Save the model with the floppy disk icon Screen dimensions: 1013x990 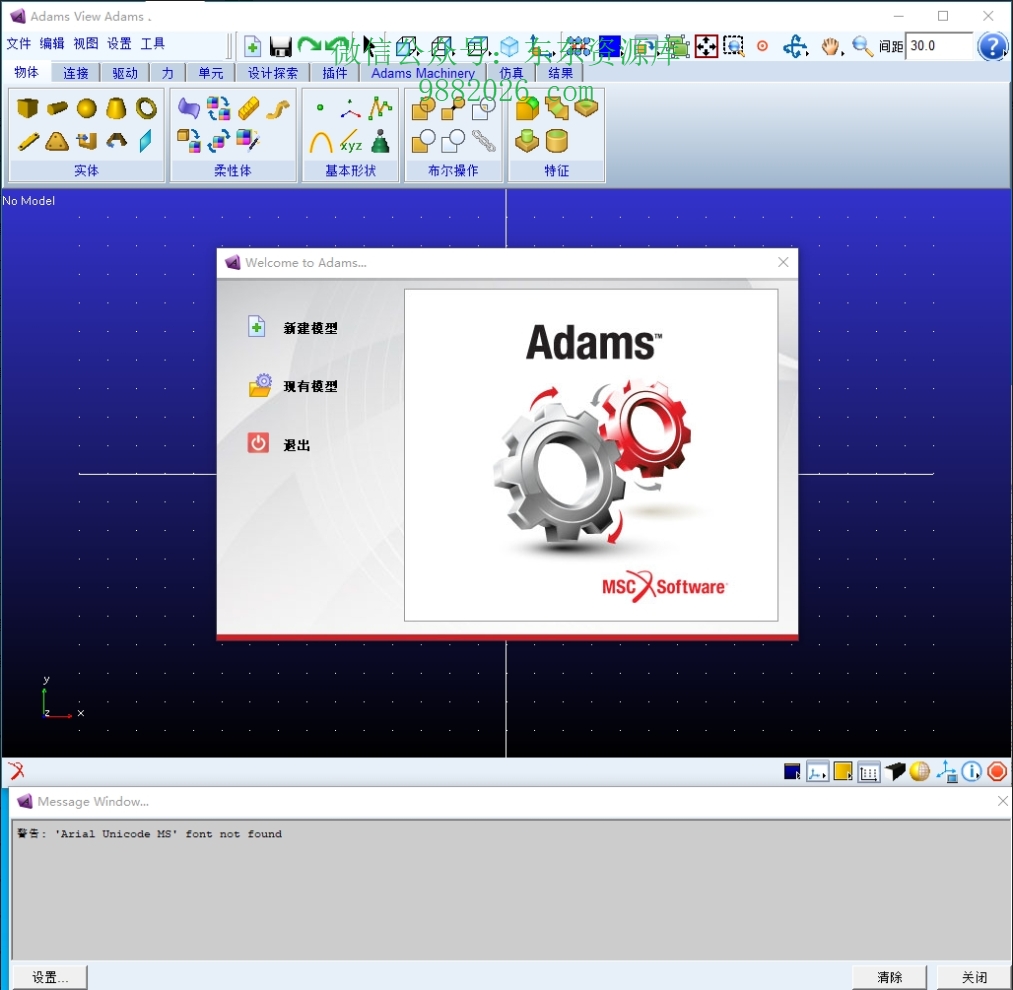281,46
